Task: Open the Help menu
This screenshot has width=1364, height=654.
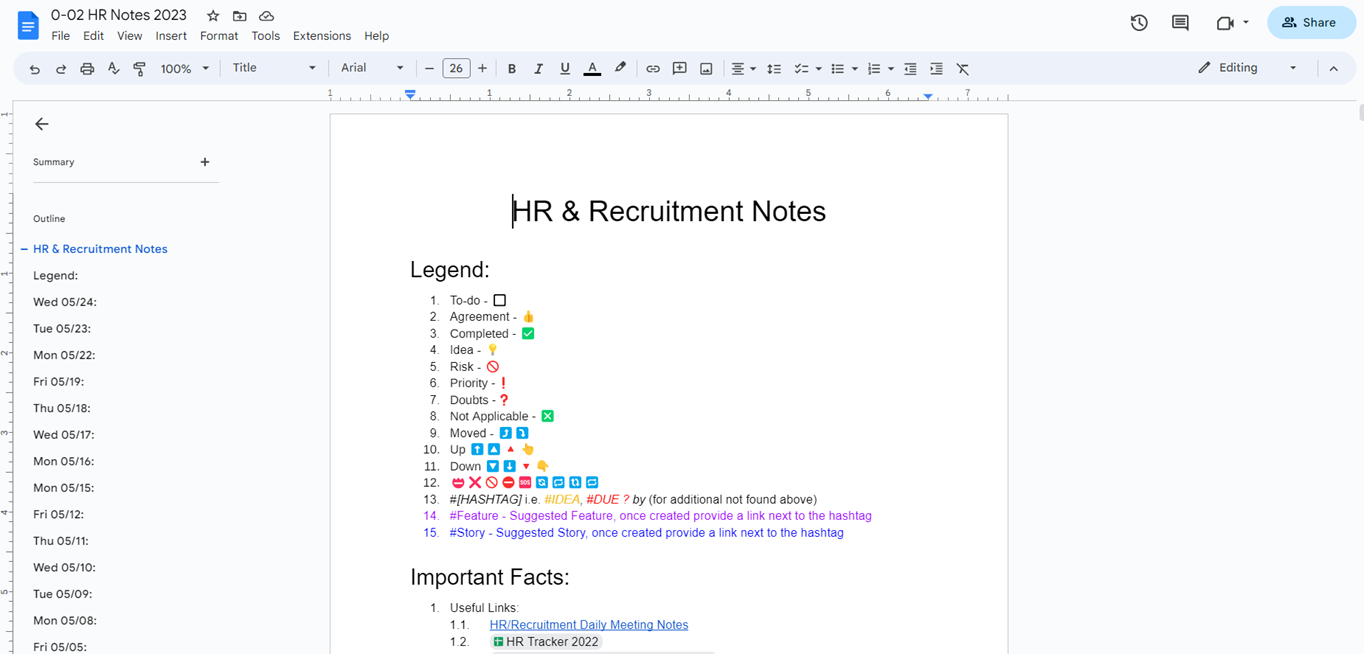Action: (x=376, y=36)
